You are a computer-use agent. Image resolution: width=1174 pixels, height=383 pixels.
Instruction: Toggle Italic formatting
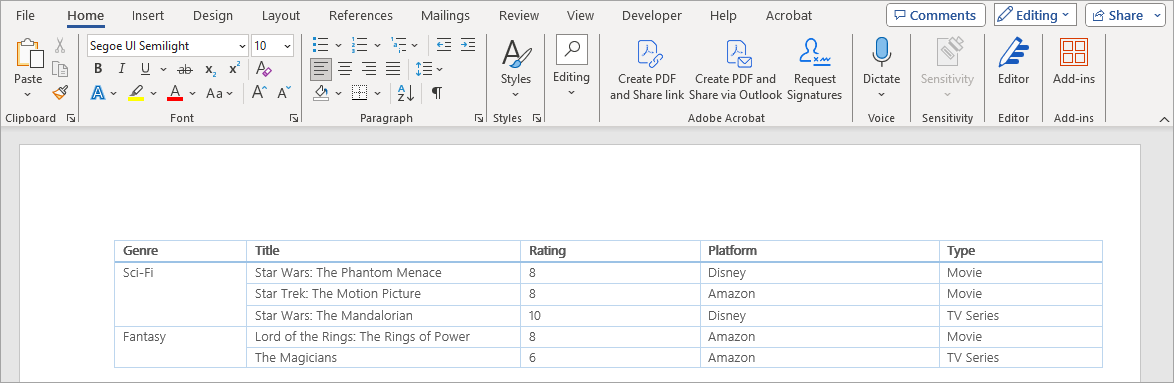[x=121, y=69]
